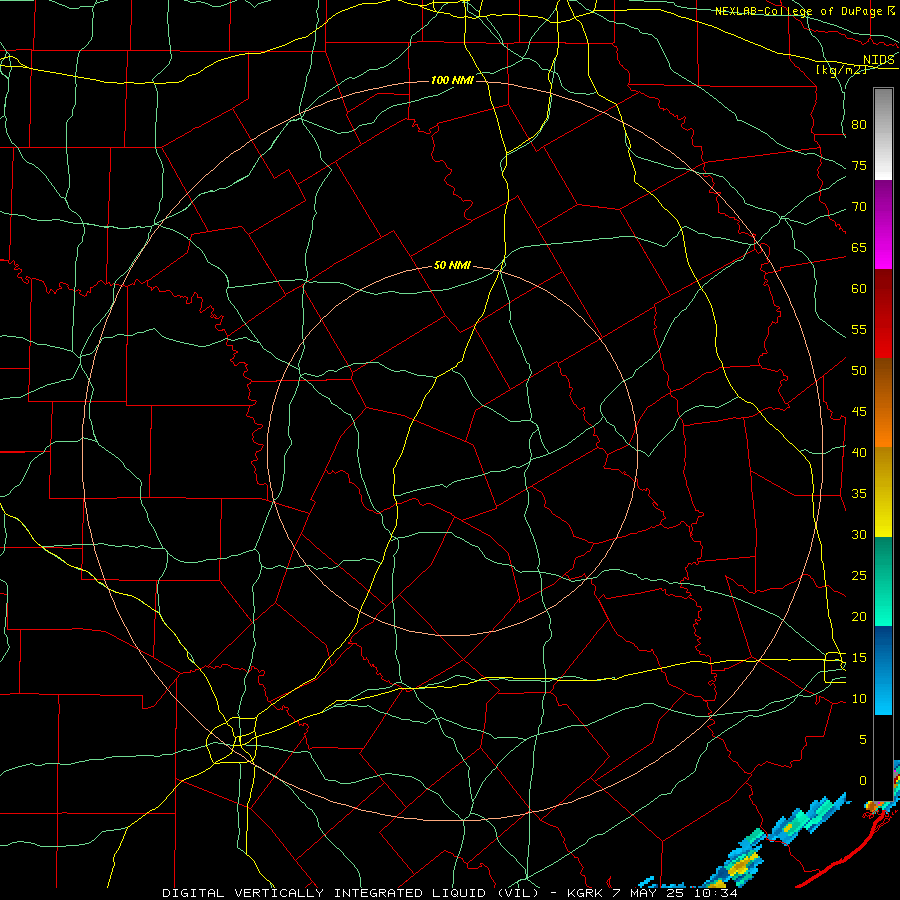The image size is (900, 900).
Task: Click the yellow segment of the color bar
Action: 883,492
